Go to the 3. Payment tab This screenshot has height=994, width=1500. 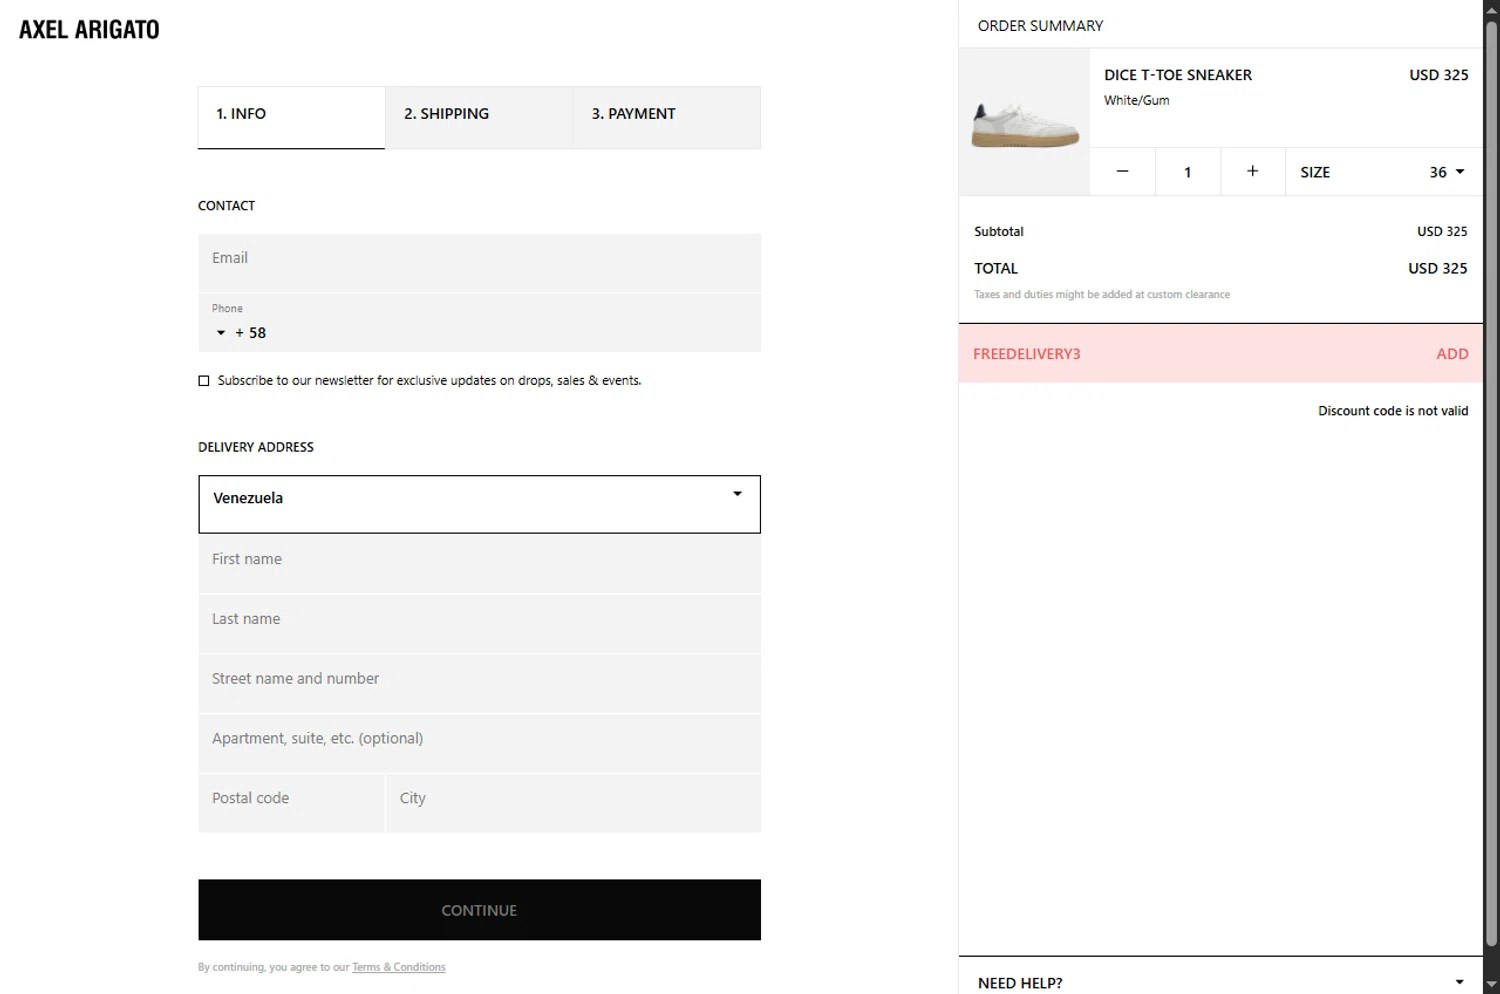[667, 117]
